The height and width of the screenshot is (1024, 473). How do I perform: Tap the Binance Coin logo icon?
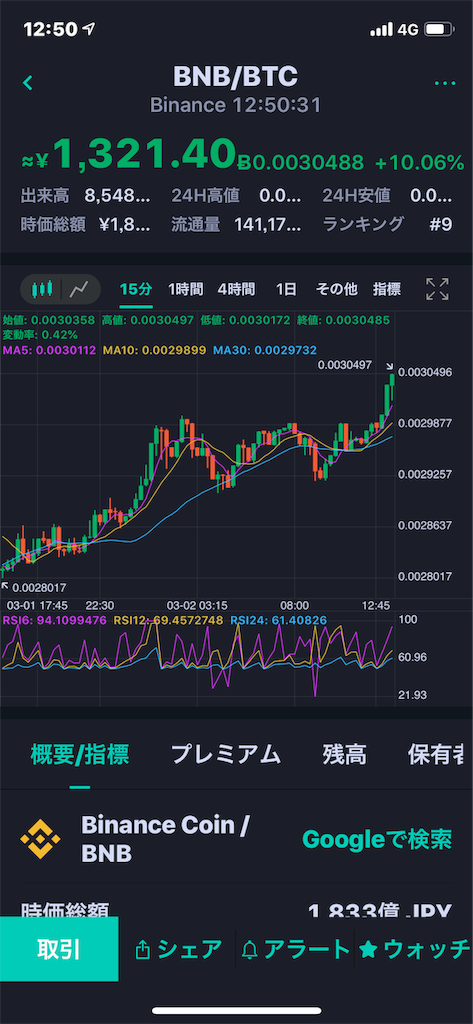(x=41, y=838)
